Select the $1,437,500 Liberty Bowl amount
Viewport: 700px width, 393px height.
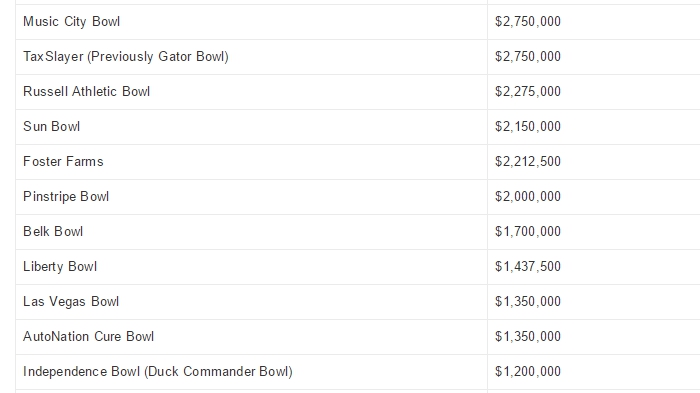528,267
